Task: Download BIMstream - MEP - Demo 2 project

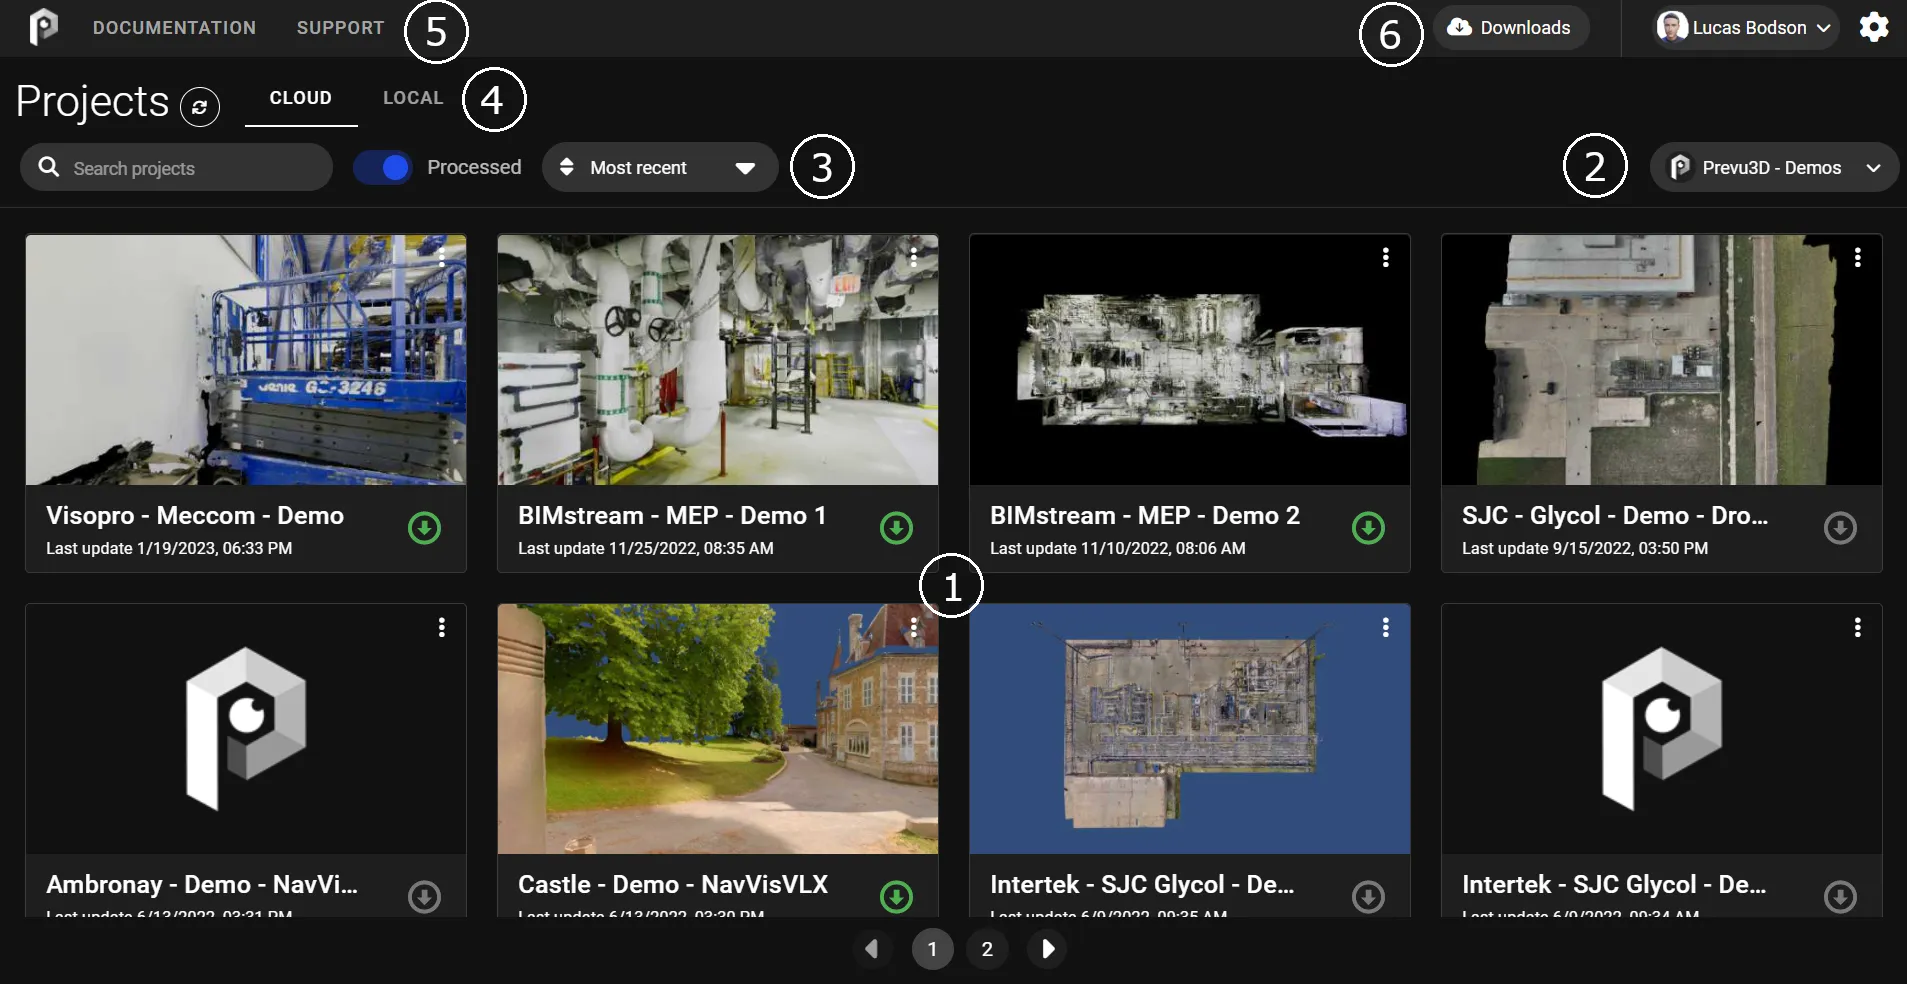Action: point(1369,528)
